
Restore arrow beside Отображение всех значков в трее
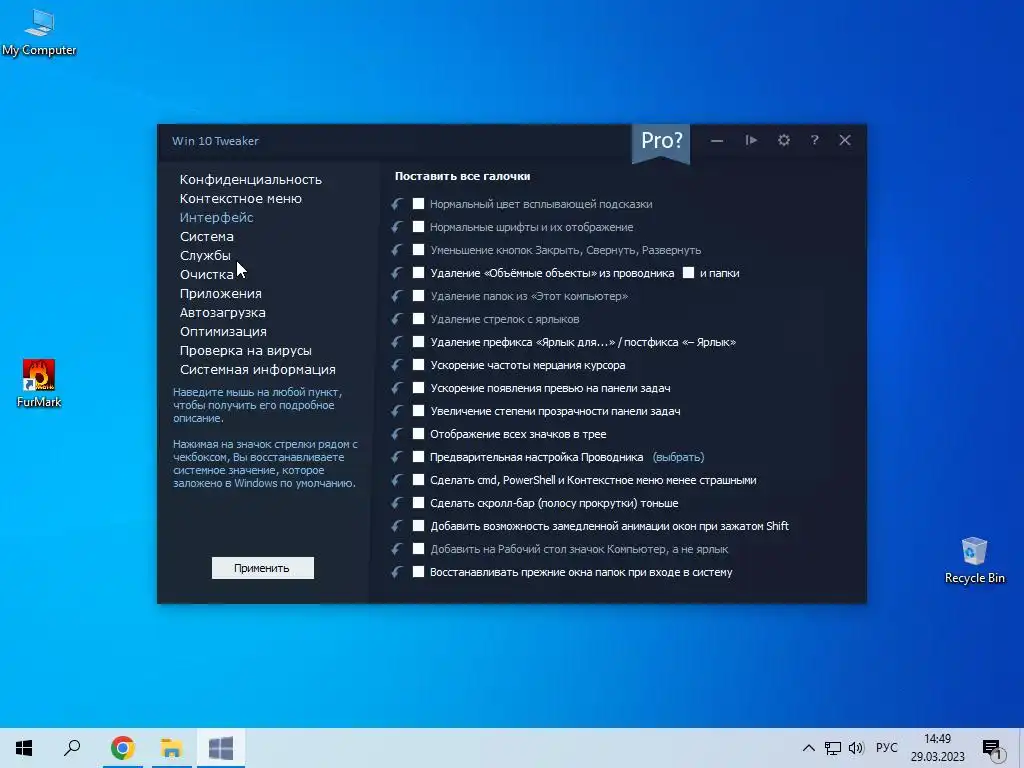396,434
